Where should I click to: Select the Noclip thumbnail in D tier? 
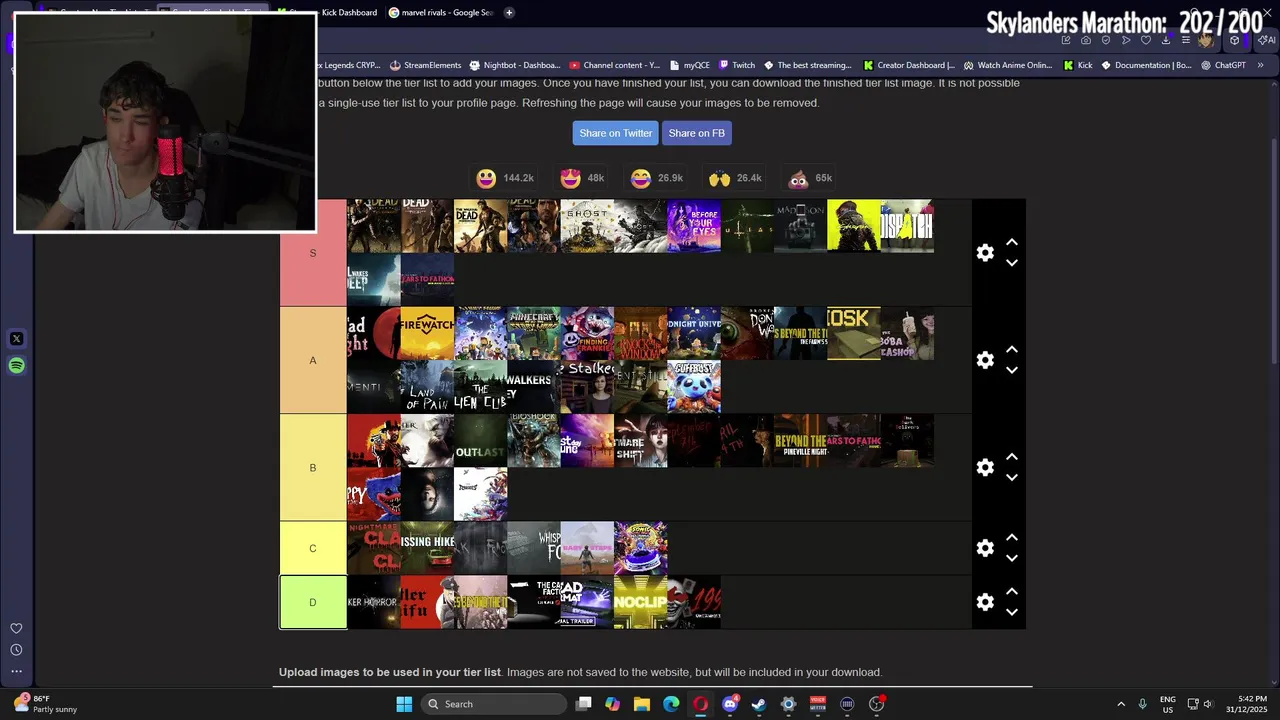640,602
